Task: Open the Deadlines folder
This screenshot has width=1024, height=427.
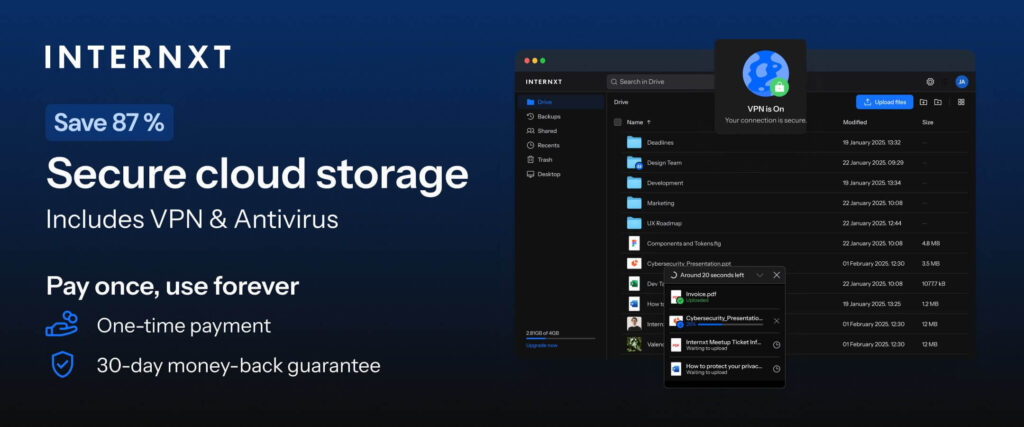Action: pos(660,142)
